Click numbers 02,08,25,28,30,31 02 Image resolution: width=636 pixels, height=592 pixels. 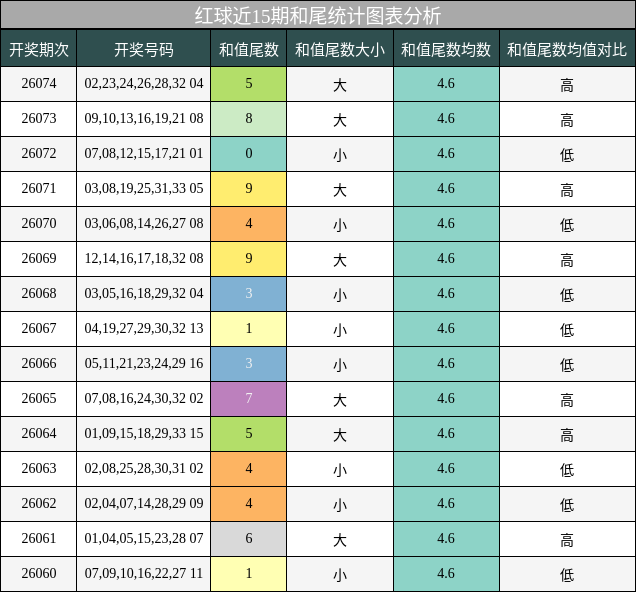pyautogui.click(x=144, y=468)
